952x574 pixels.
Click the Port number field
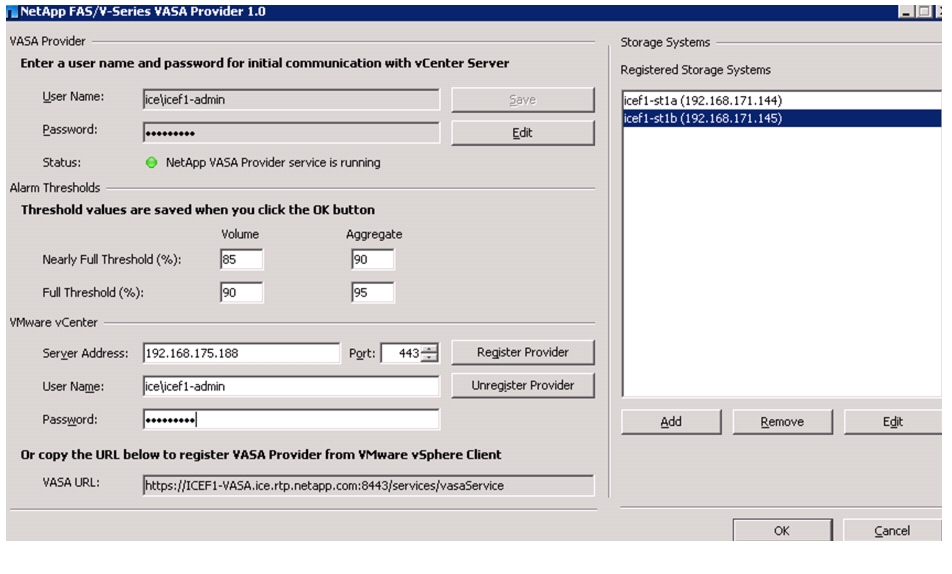tap(401, 353)
